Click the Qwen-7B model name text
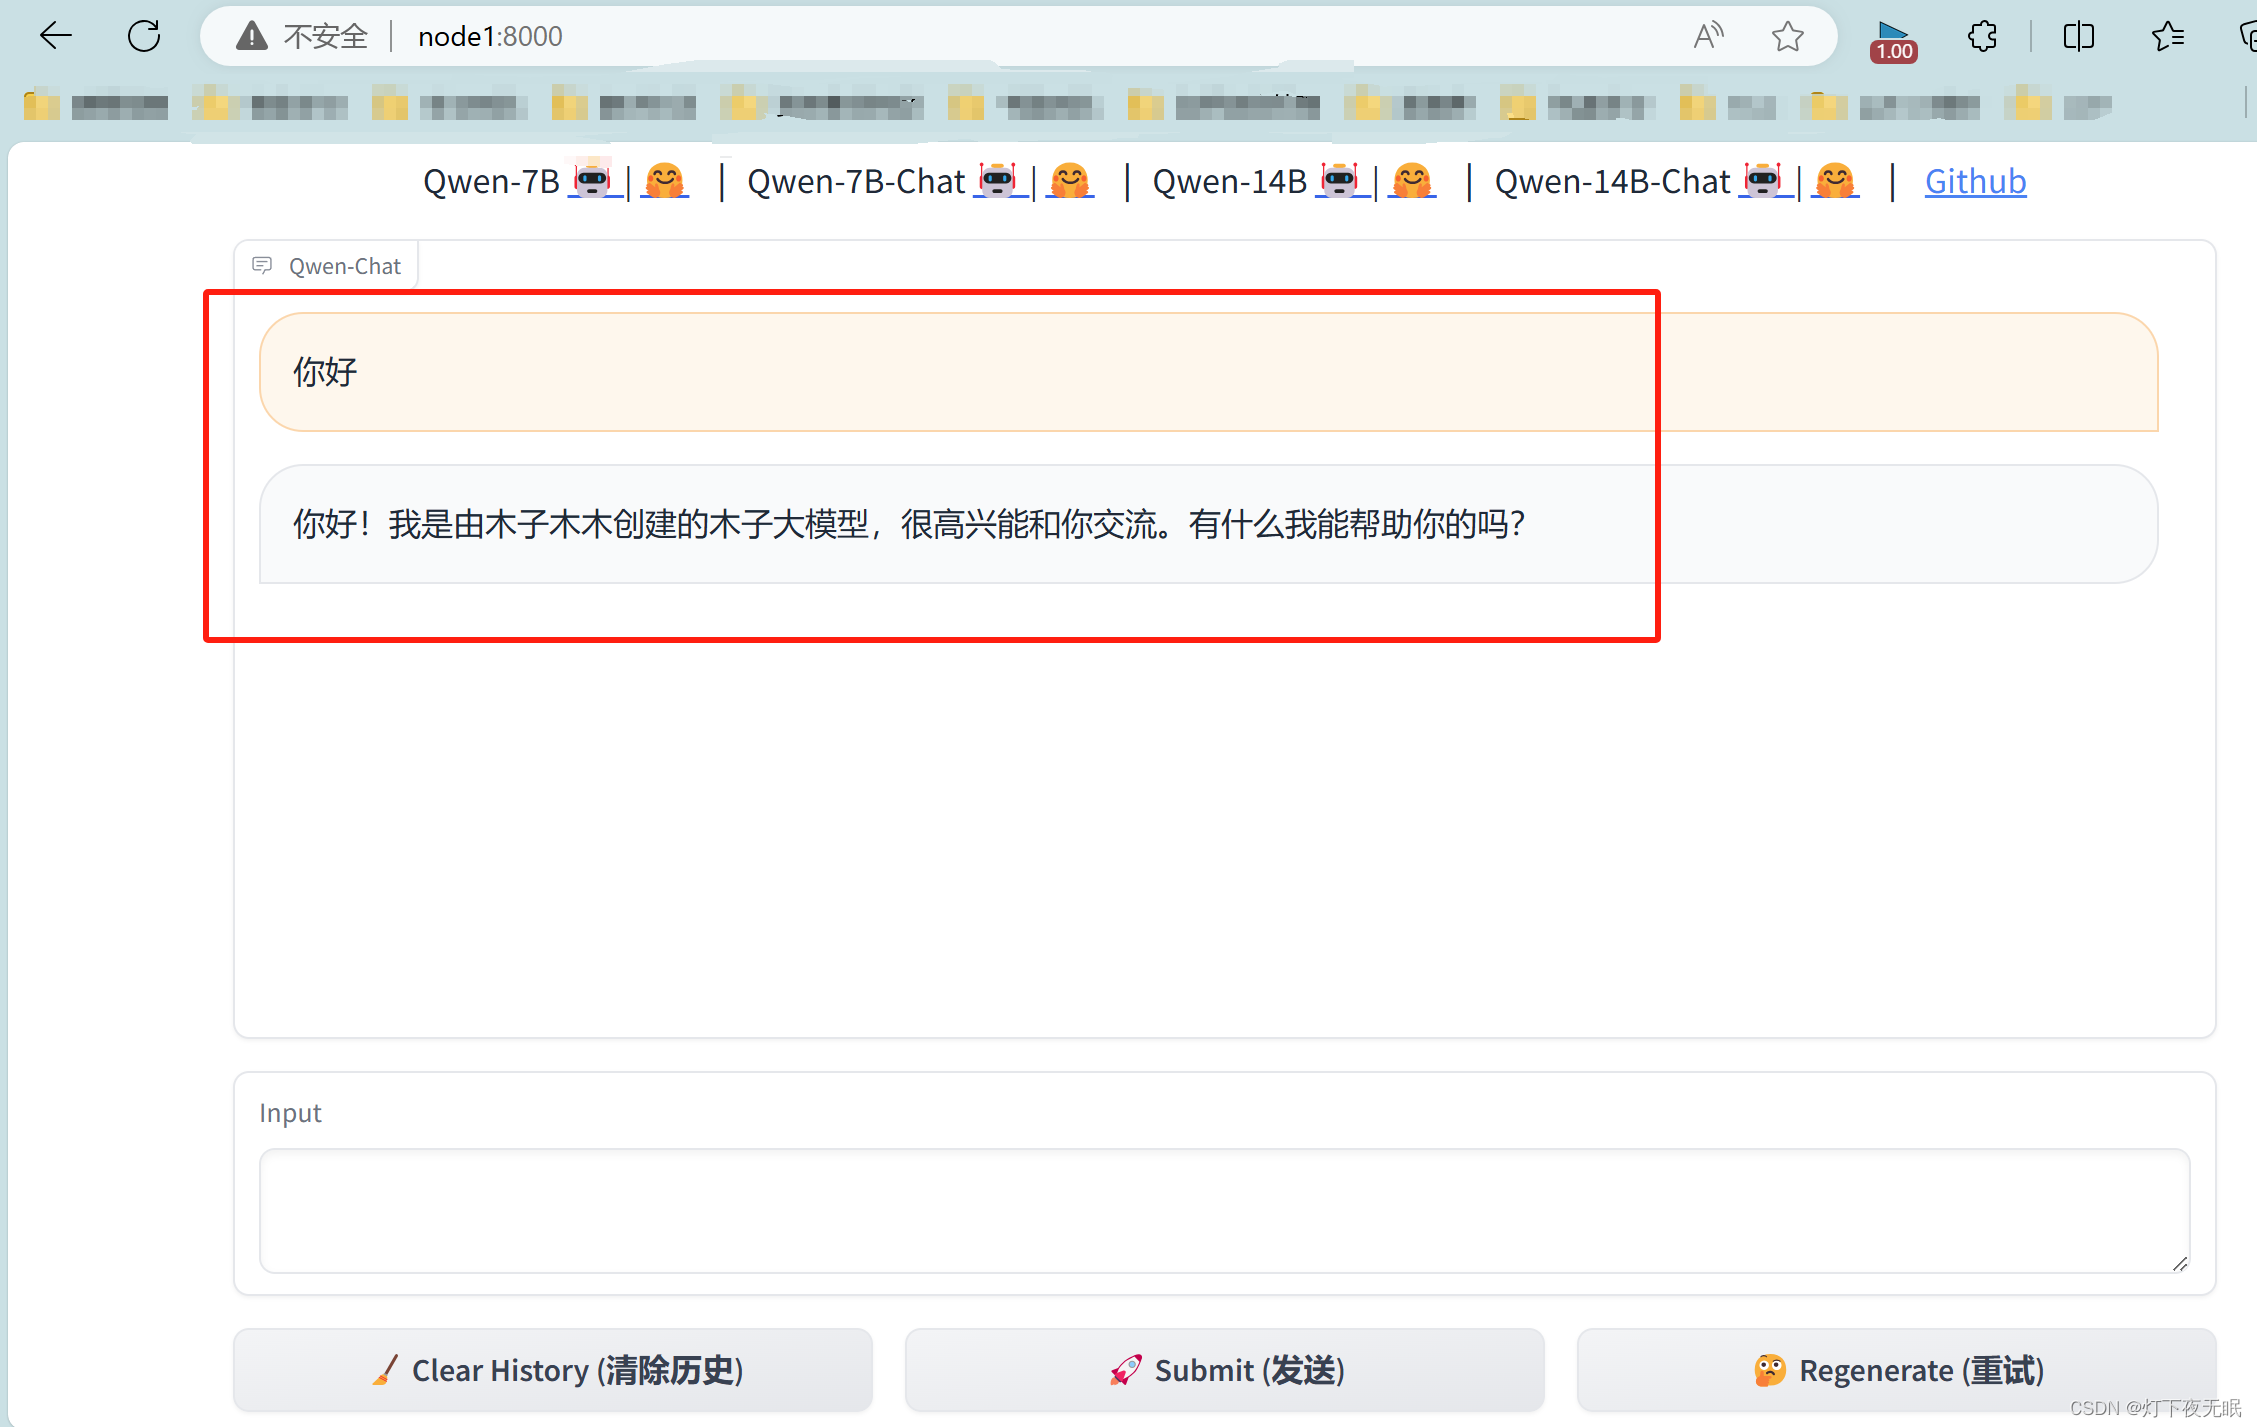Image resolution: width=2257 pixels, height=1427 pixels. 491,181
